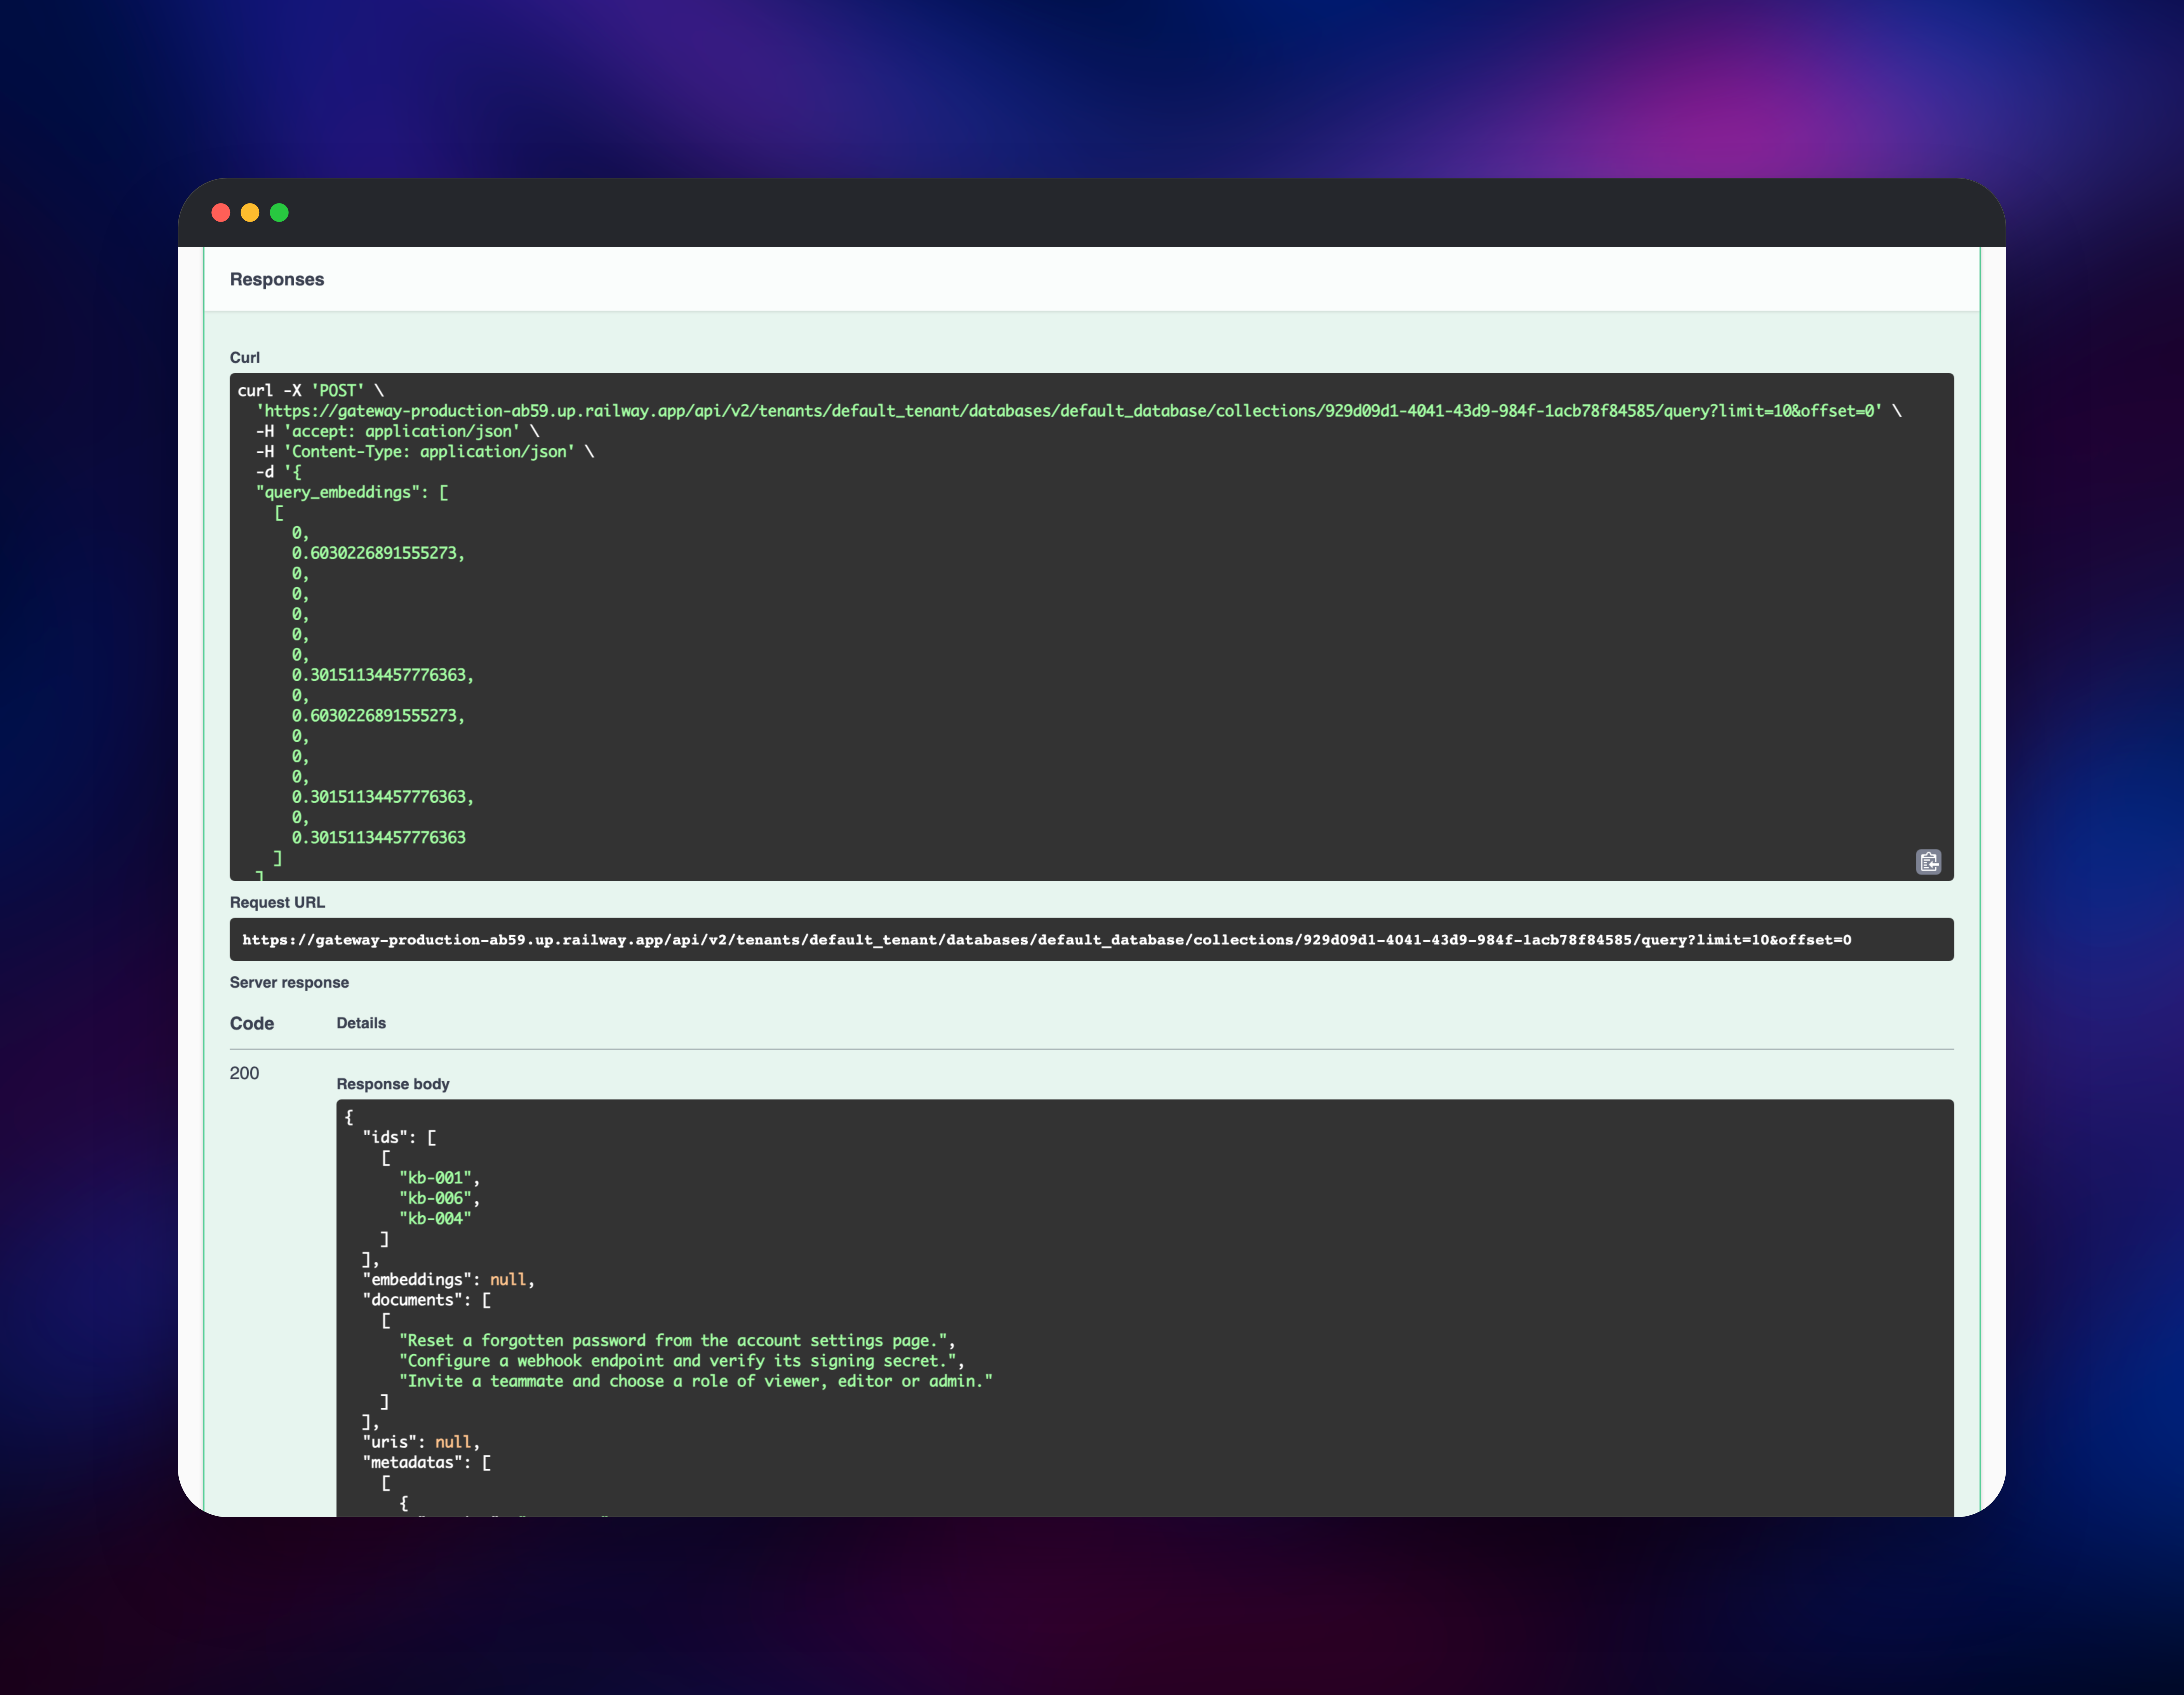Image resolution: width=2184 pixels, height=1695 pixels.
Task: Click the "Request URL" label
Action: pyautogui.click(x=277, y=903)
